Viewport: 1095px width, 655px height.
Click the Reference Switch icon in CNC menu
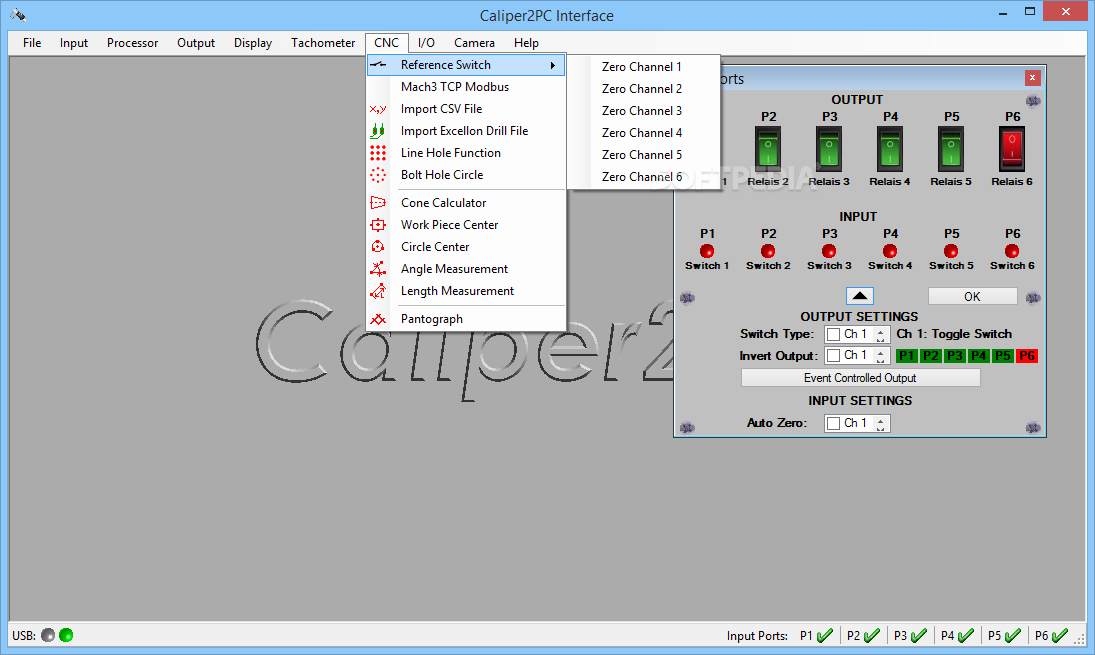tap(378, 65)
